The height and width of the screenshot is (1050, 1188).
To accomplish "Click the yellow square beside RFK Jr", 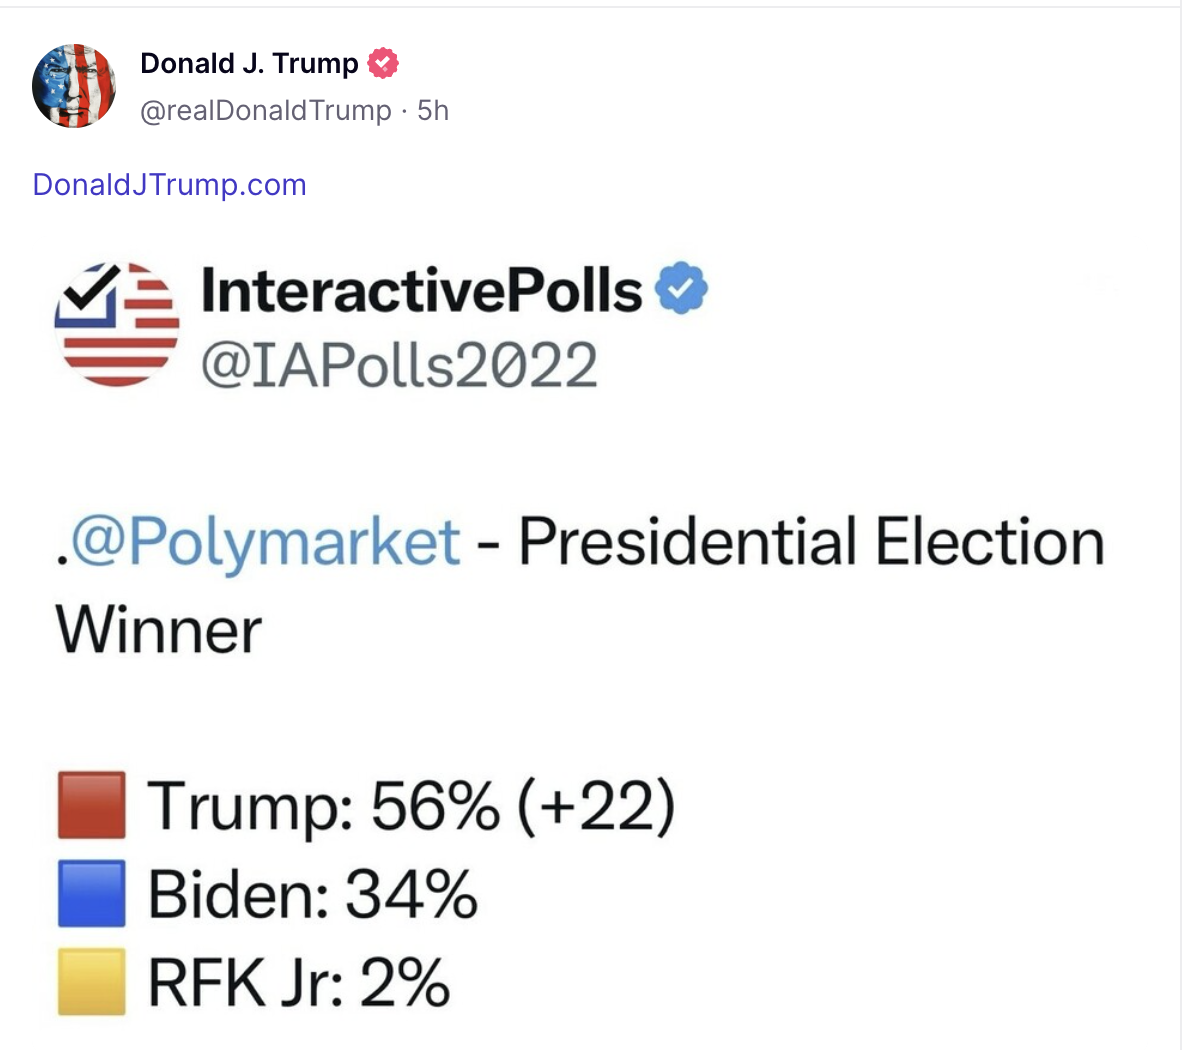I will click(x=92, y=981).
